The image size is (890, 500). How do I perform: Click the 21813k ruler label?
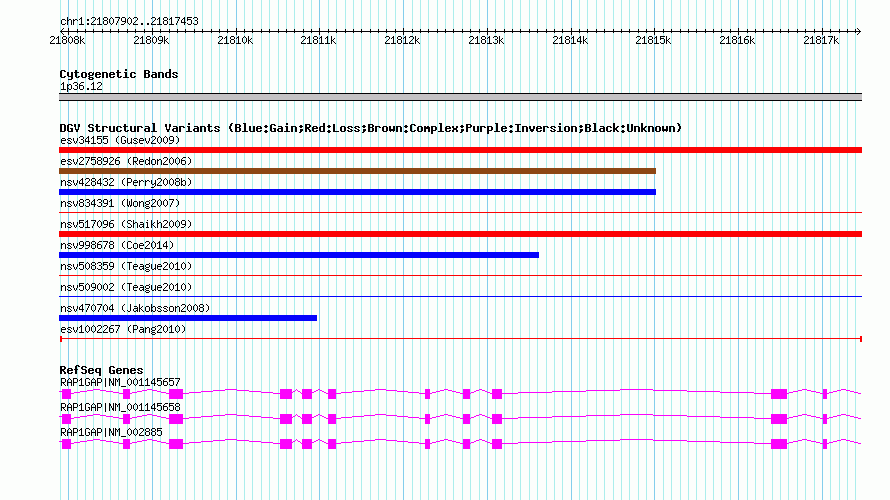(486, 40)
